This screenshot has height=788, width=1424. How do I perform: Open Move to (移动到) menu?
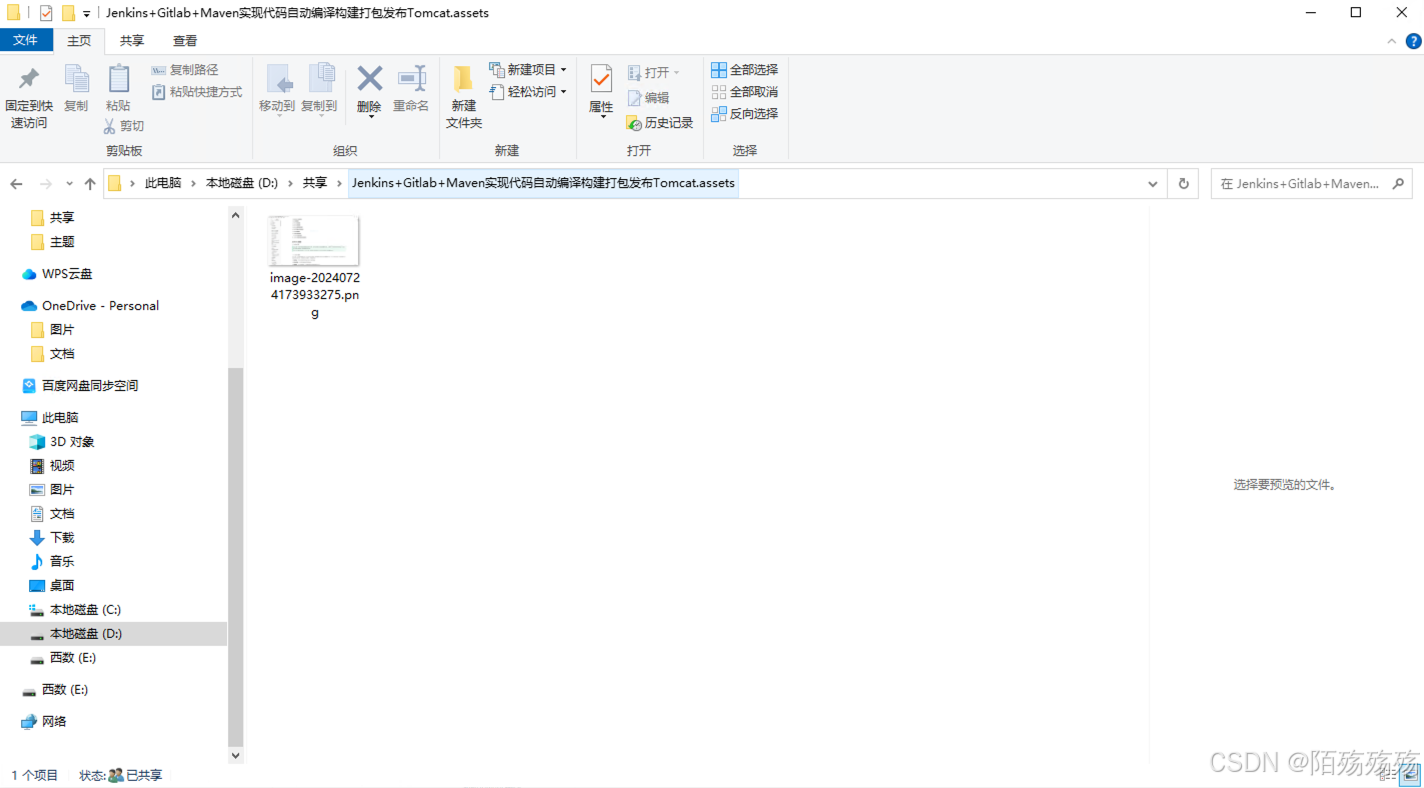(x=277, y=90)
